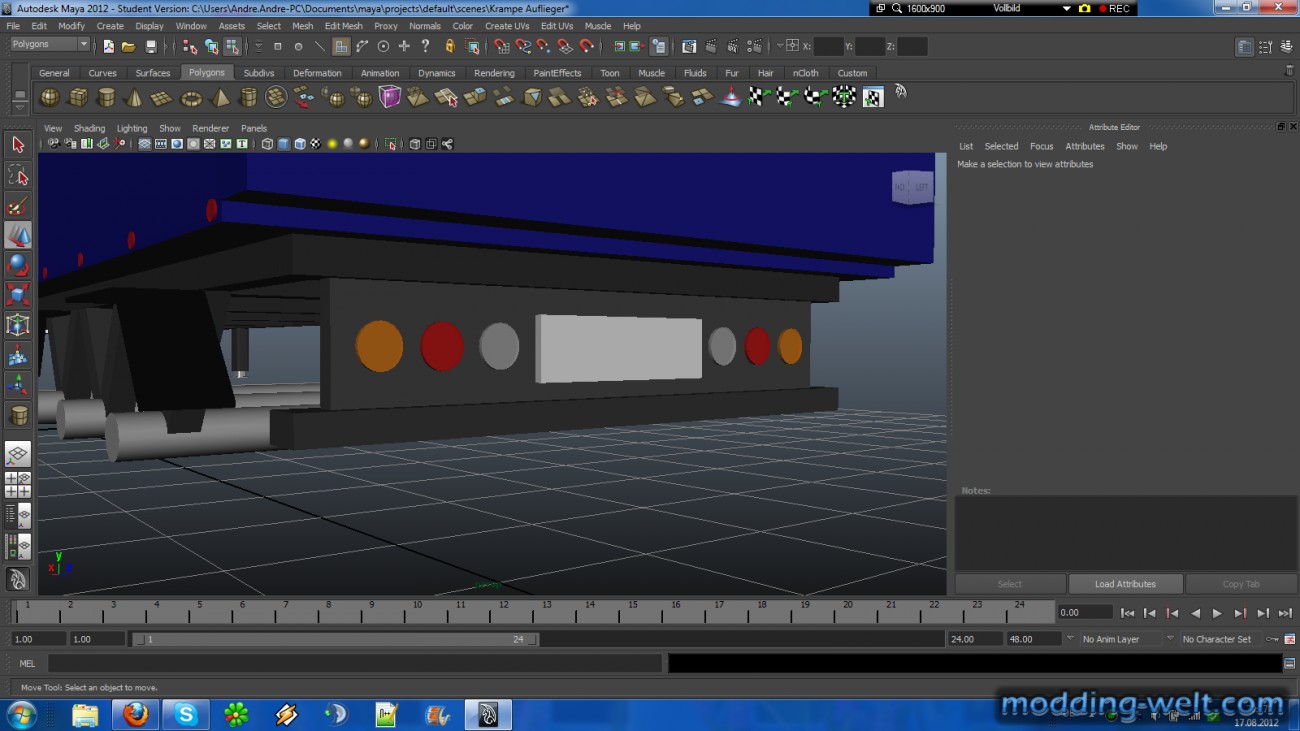Toggle Make Live magnet icon
Image resolution: width=1300 pixels, height=731 pixels.
(587, 46)
